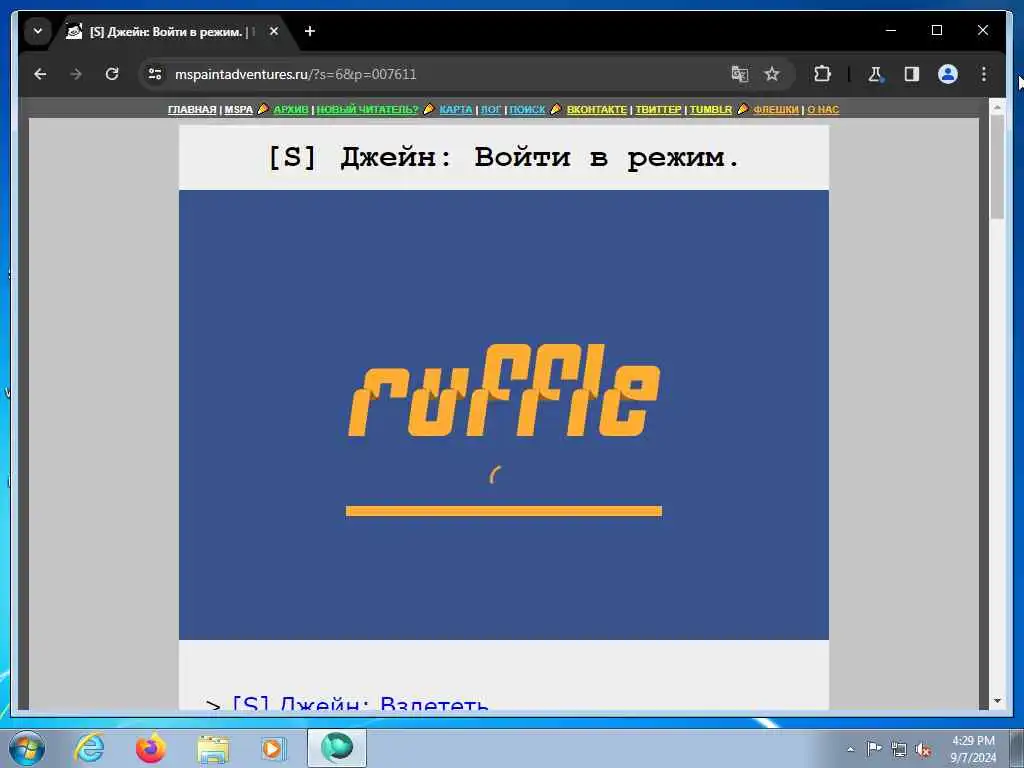1024x768 pixels.
Task: Click the active browser taskbar button
Action: click(337, 748)
